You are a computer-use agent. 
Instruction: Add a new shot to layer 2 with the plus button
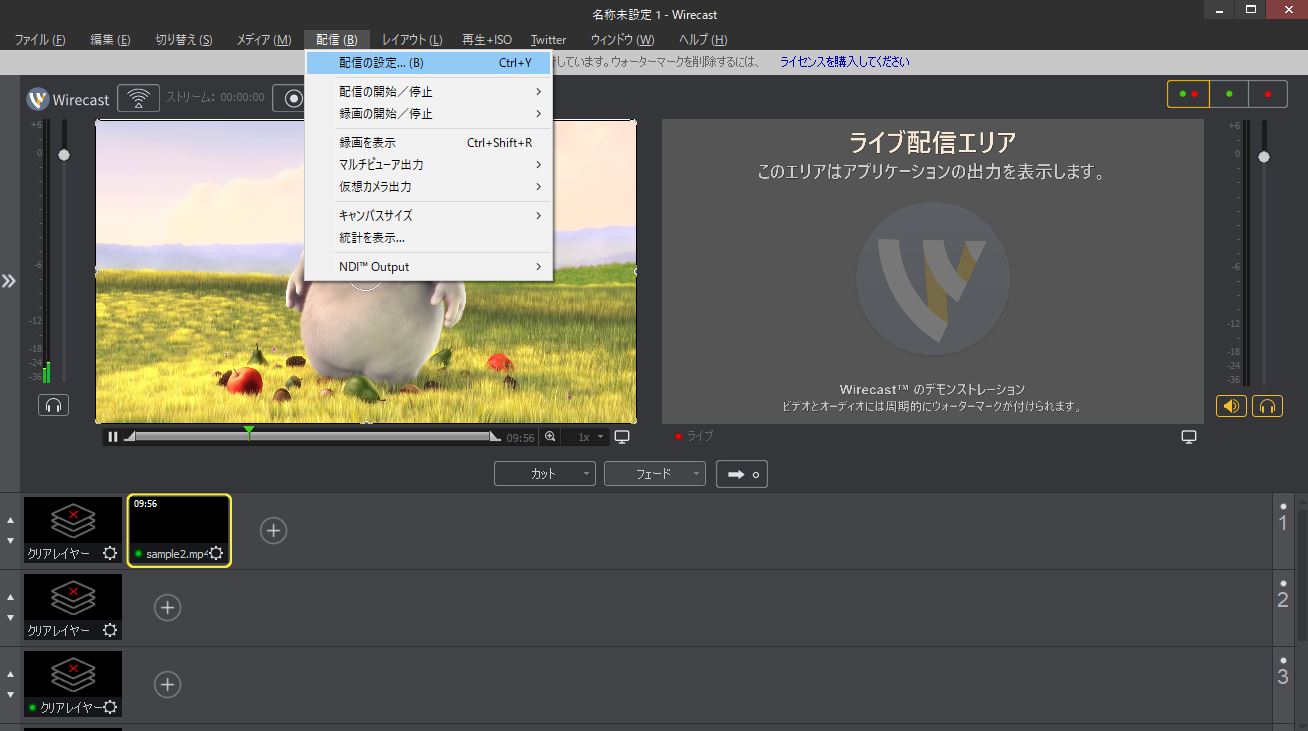(167, 607)
